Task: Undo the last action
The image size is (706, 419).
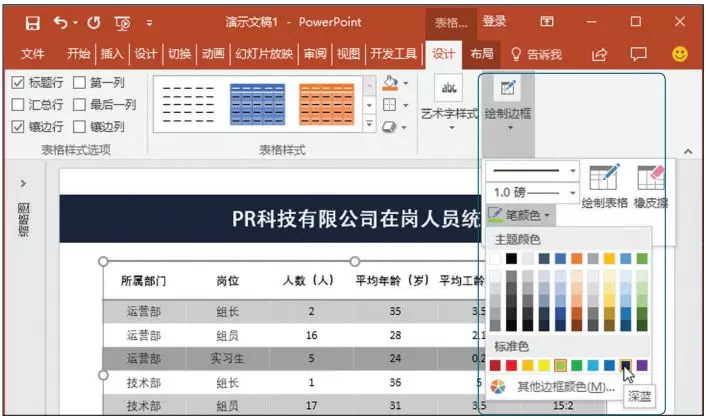Action: (60, 22)
